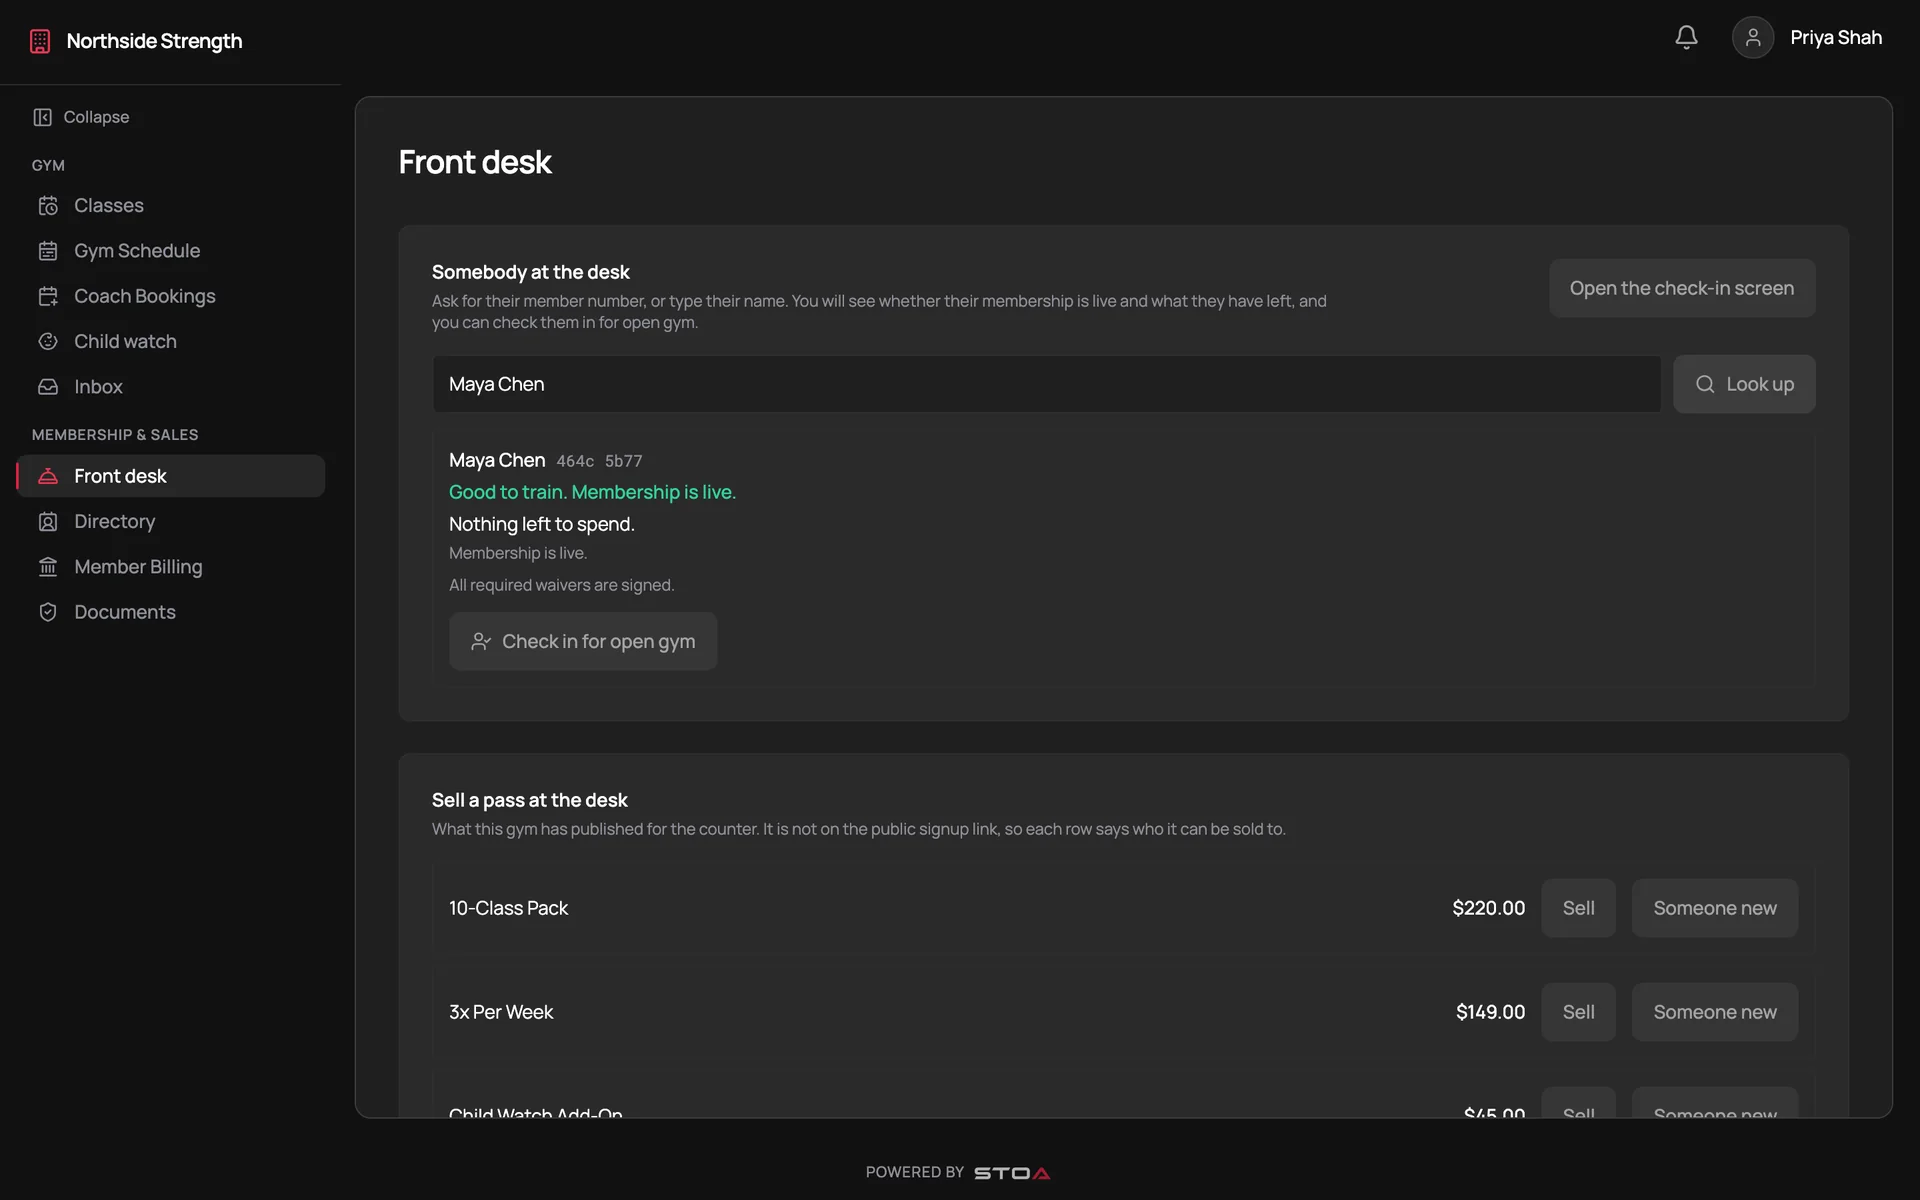1920x1200 pixels.
Task: Check in Maya Chen for open gym
Action: (583, 641)
